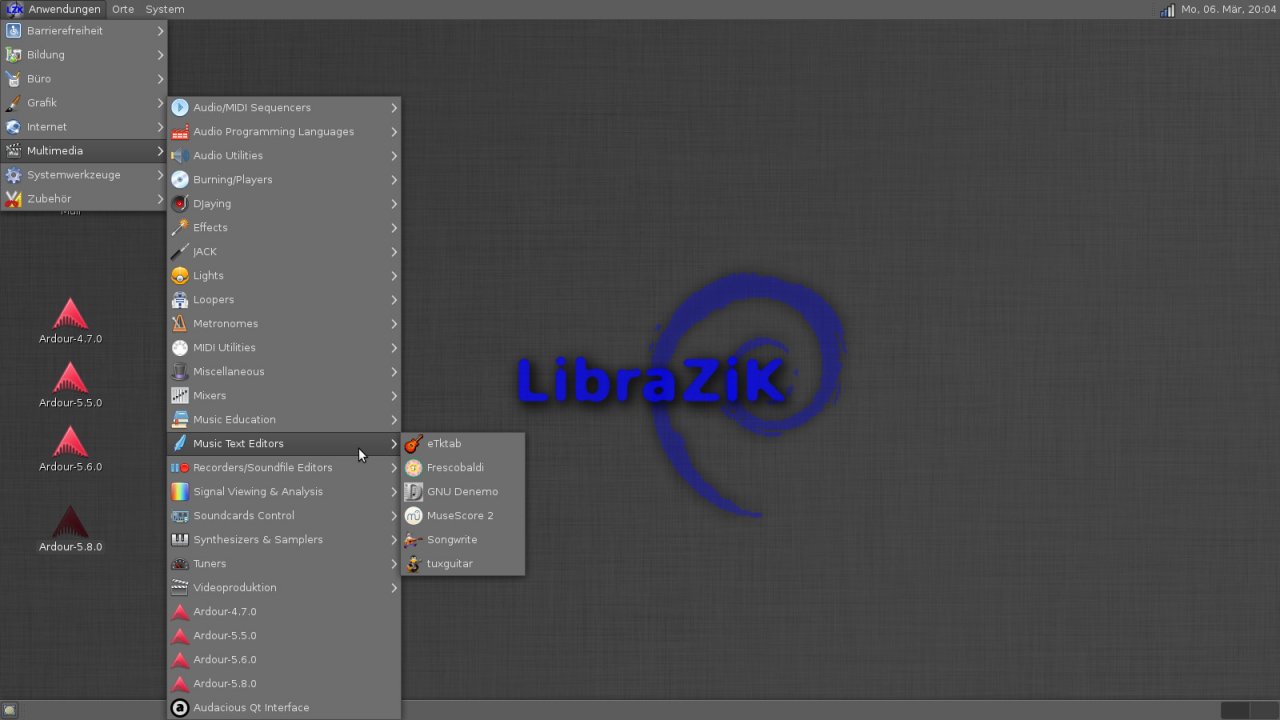Expand Miscellaneous submenu arrow
The image size is (1280, 720).
[394, 372]
